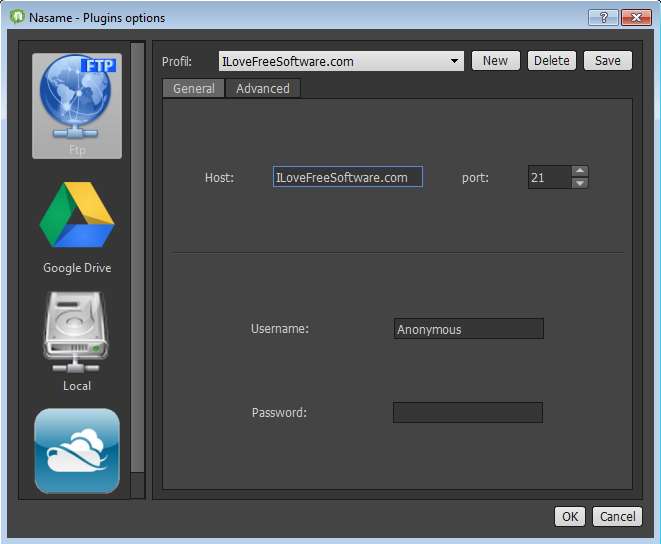Focus the Password field
661x544 pixels.
coord(468,412)
